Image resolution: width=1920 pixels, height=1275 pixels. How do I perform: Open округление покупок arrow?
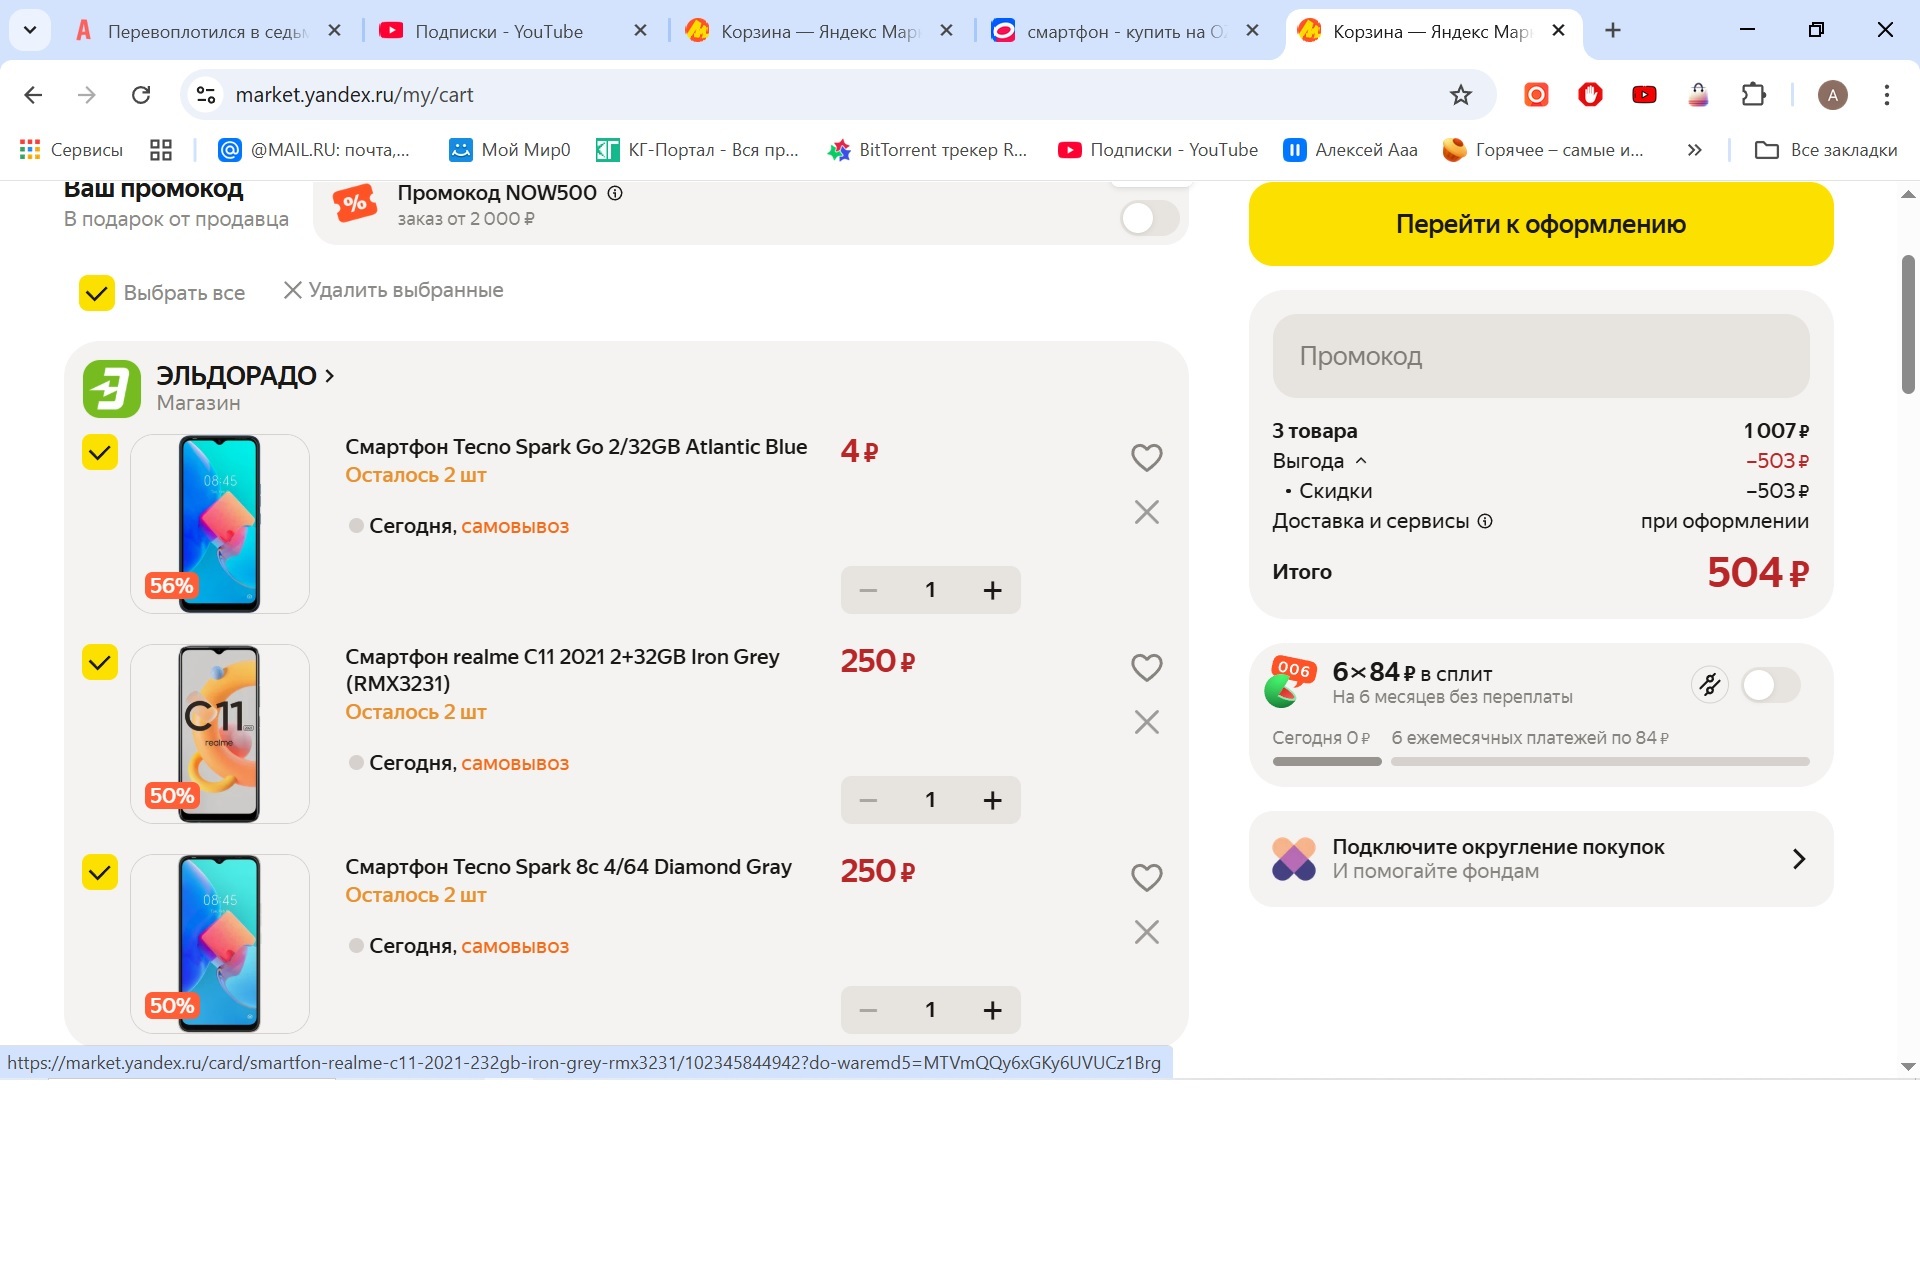(x=1798, y=859)
